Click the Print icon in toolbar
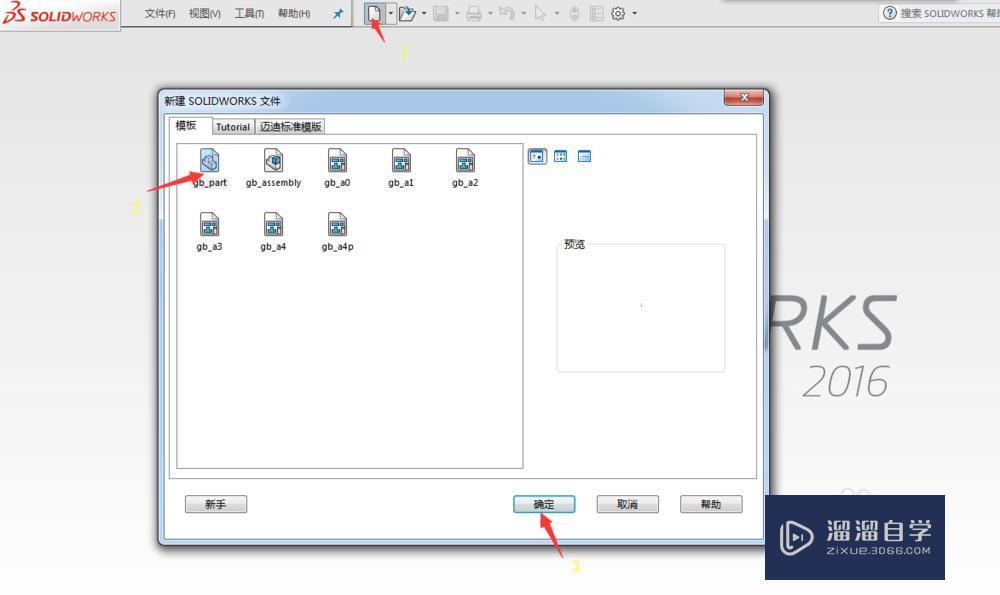Image resolution: width=1000 pixels, height=595 pixels. pos(474,13)
